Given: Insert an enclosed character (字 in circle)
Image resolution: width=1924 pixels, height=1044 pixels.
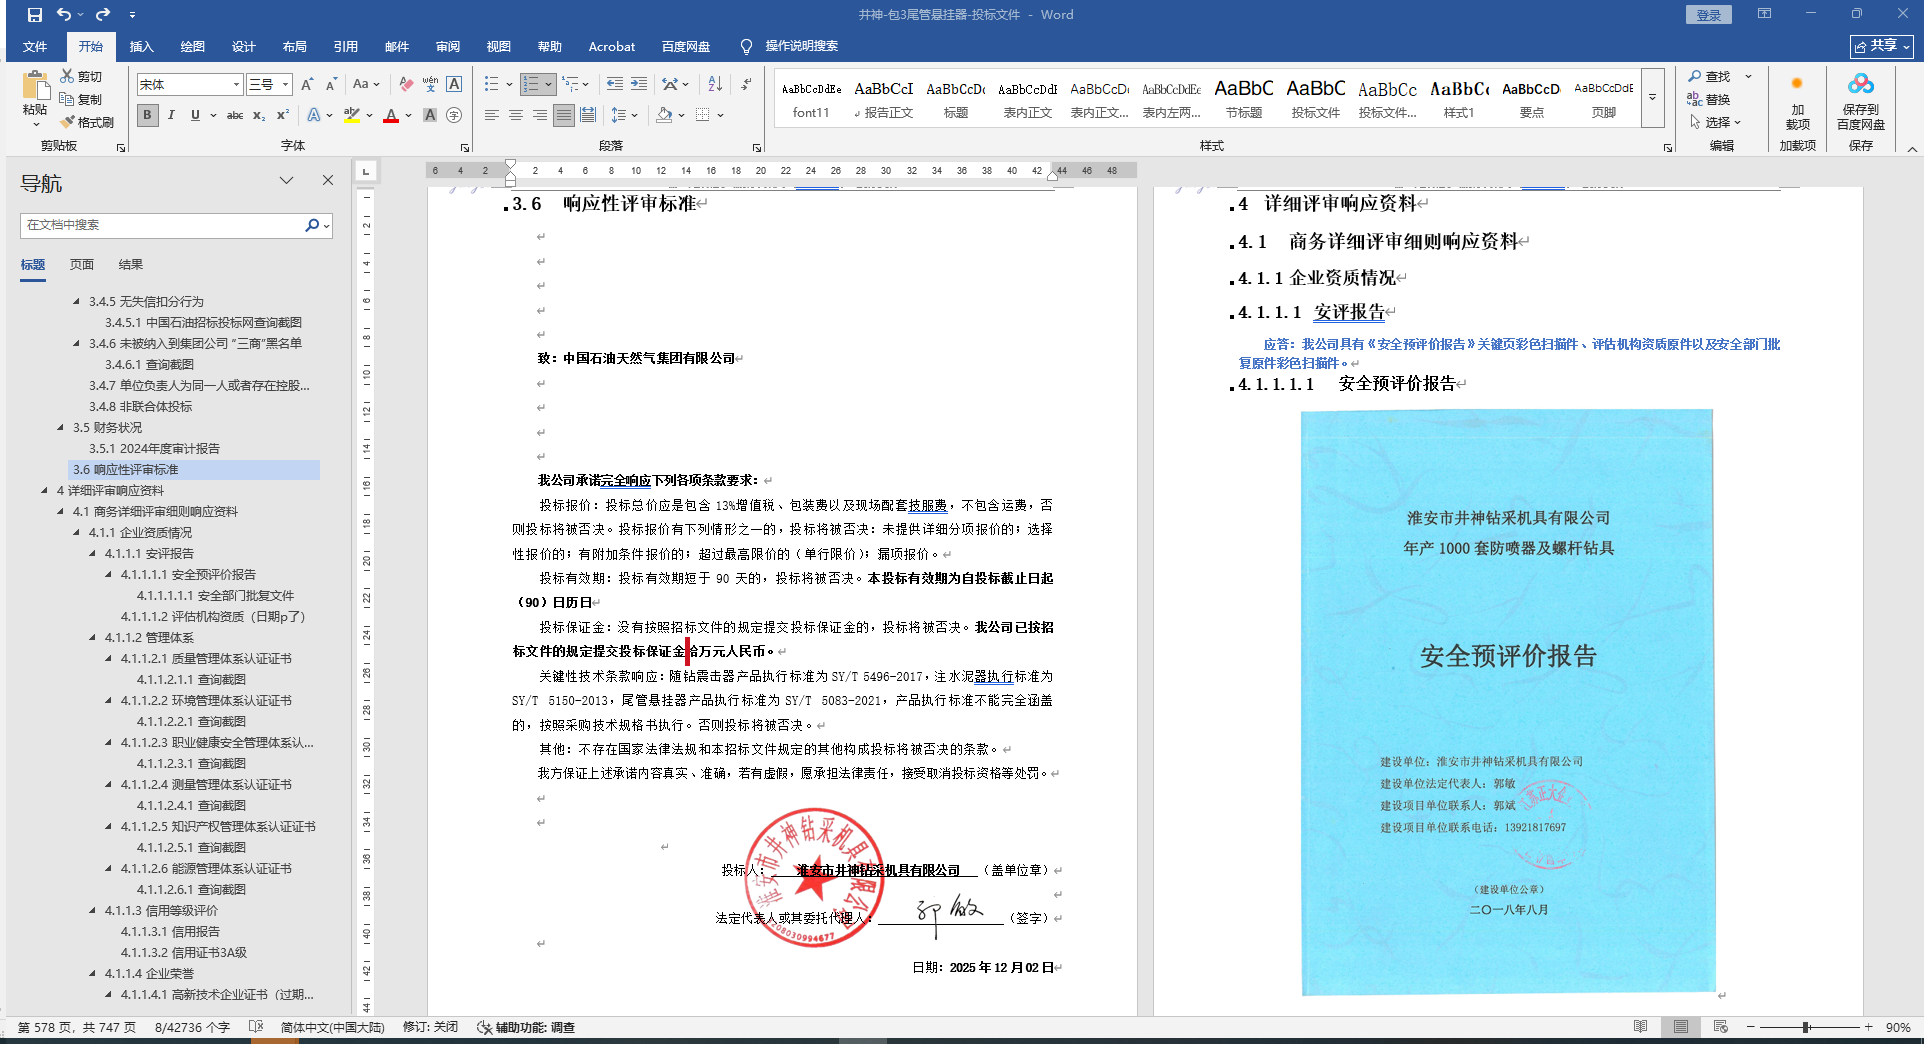Looking at the screenshot, I should click(454, 115).
